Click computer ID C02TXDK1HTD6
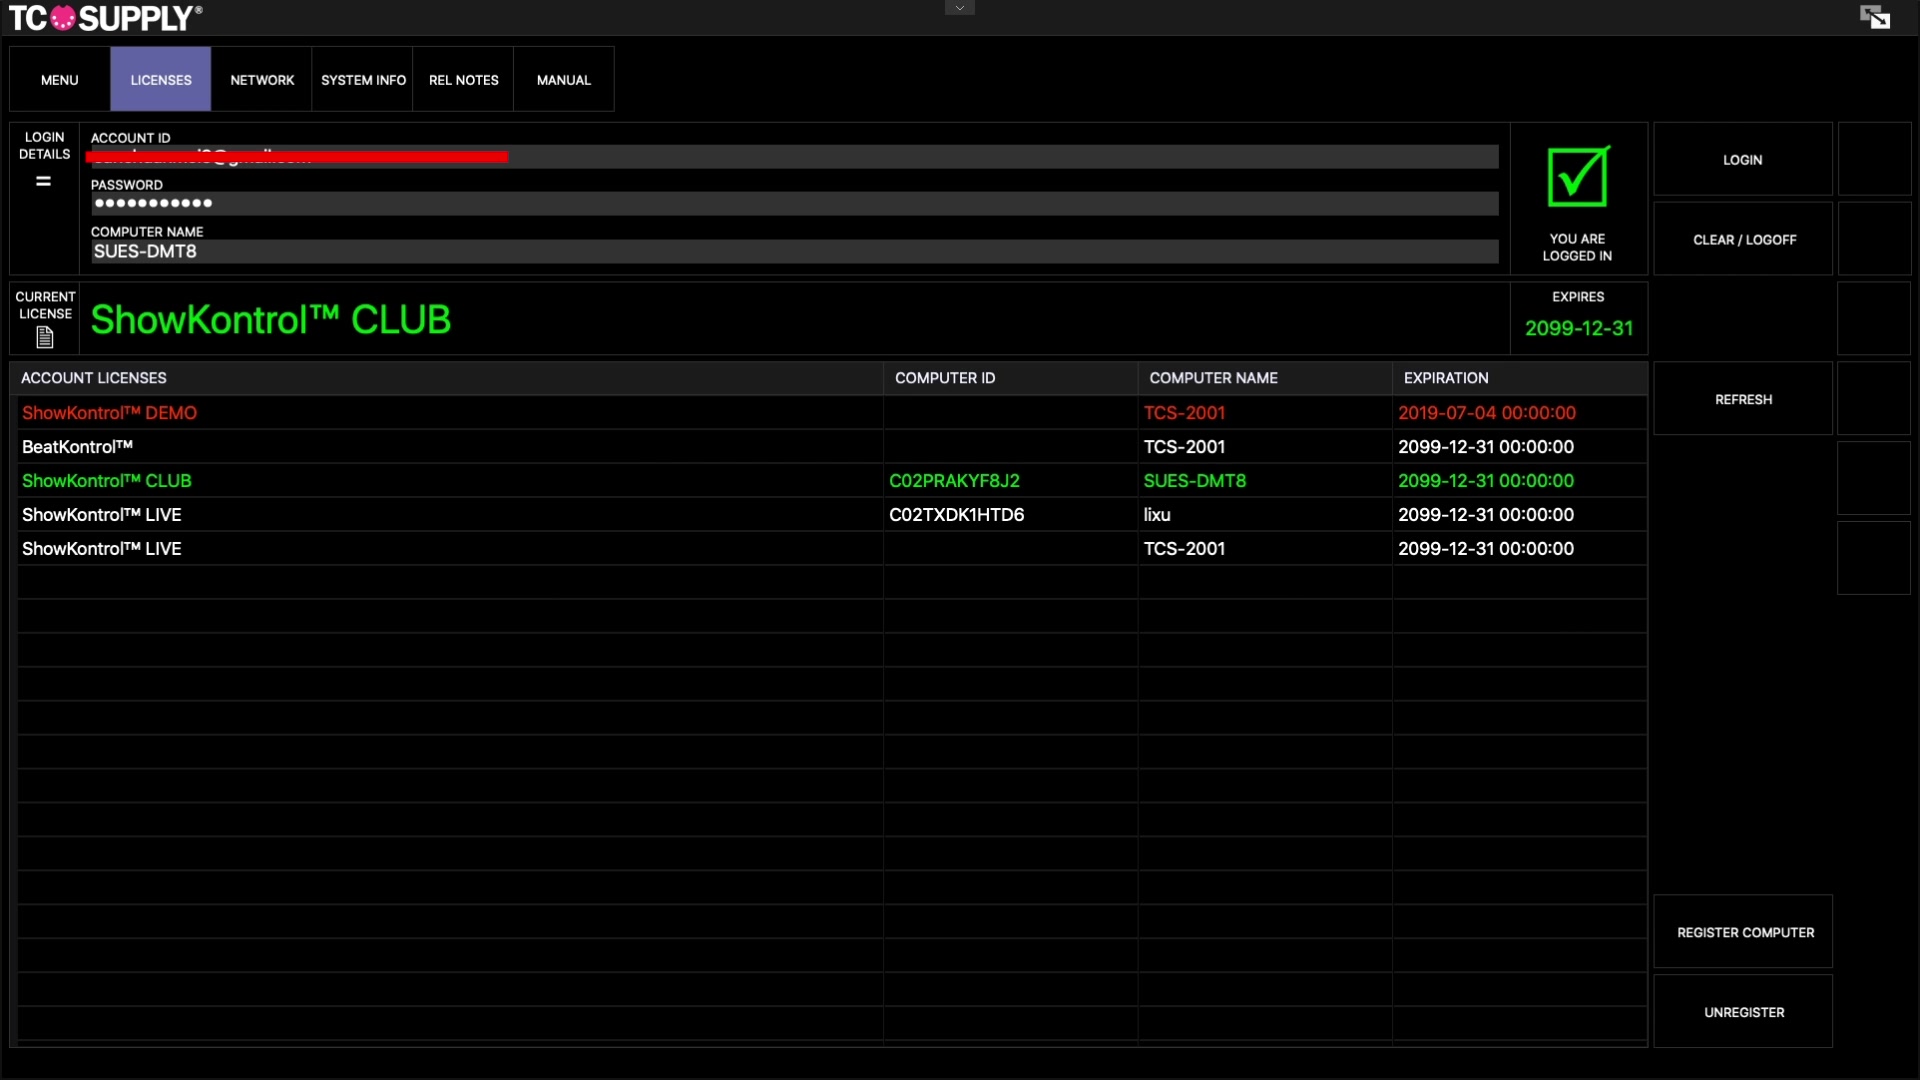Screen dimensions: 1920x1080 (x=956, y=515)
